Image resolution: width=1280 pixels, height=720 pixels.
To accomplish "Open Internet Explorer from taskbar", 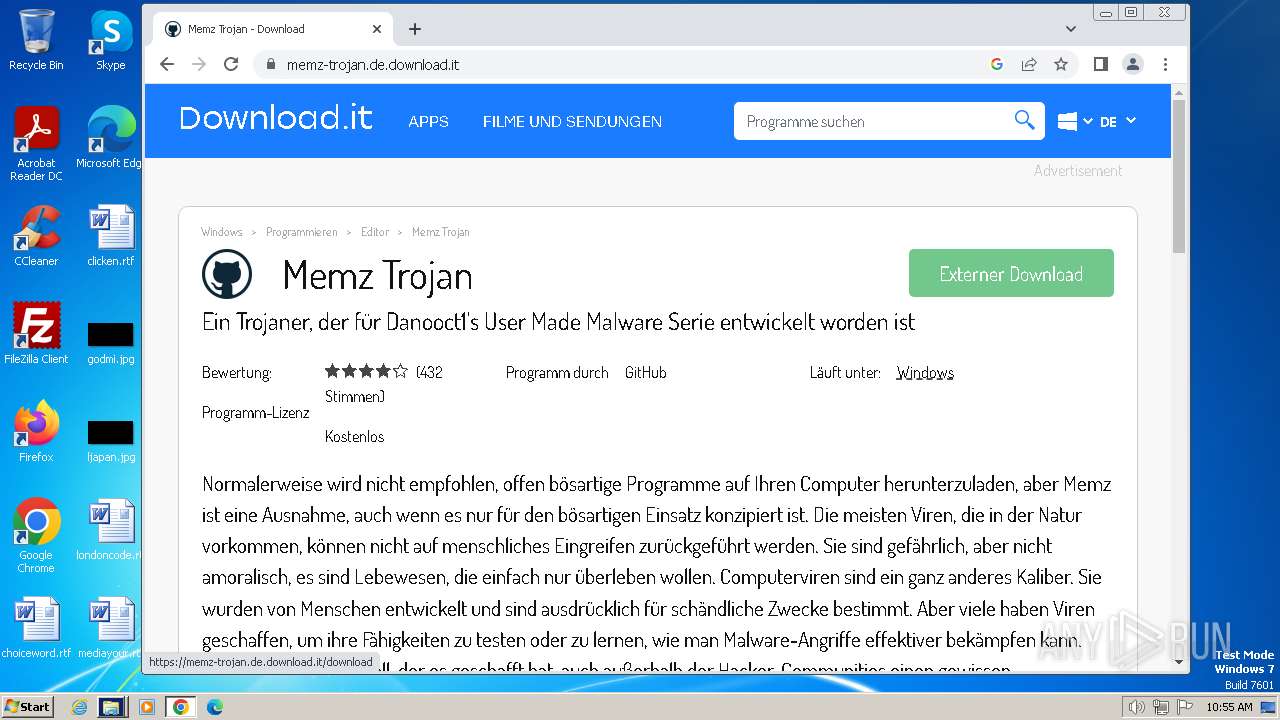I will click(x=79, y=707).
